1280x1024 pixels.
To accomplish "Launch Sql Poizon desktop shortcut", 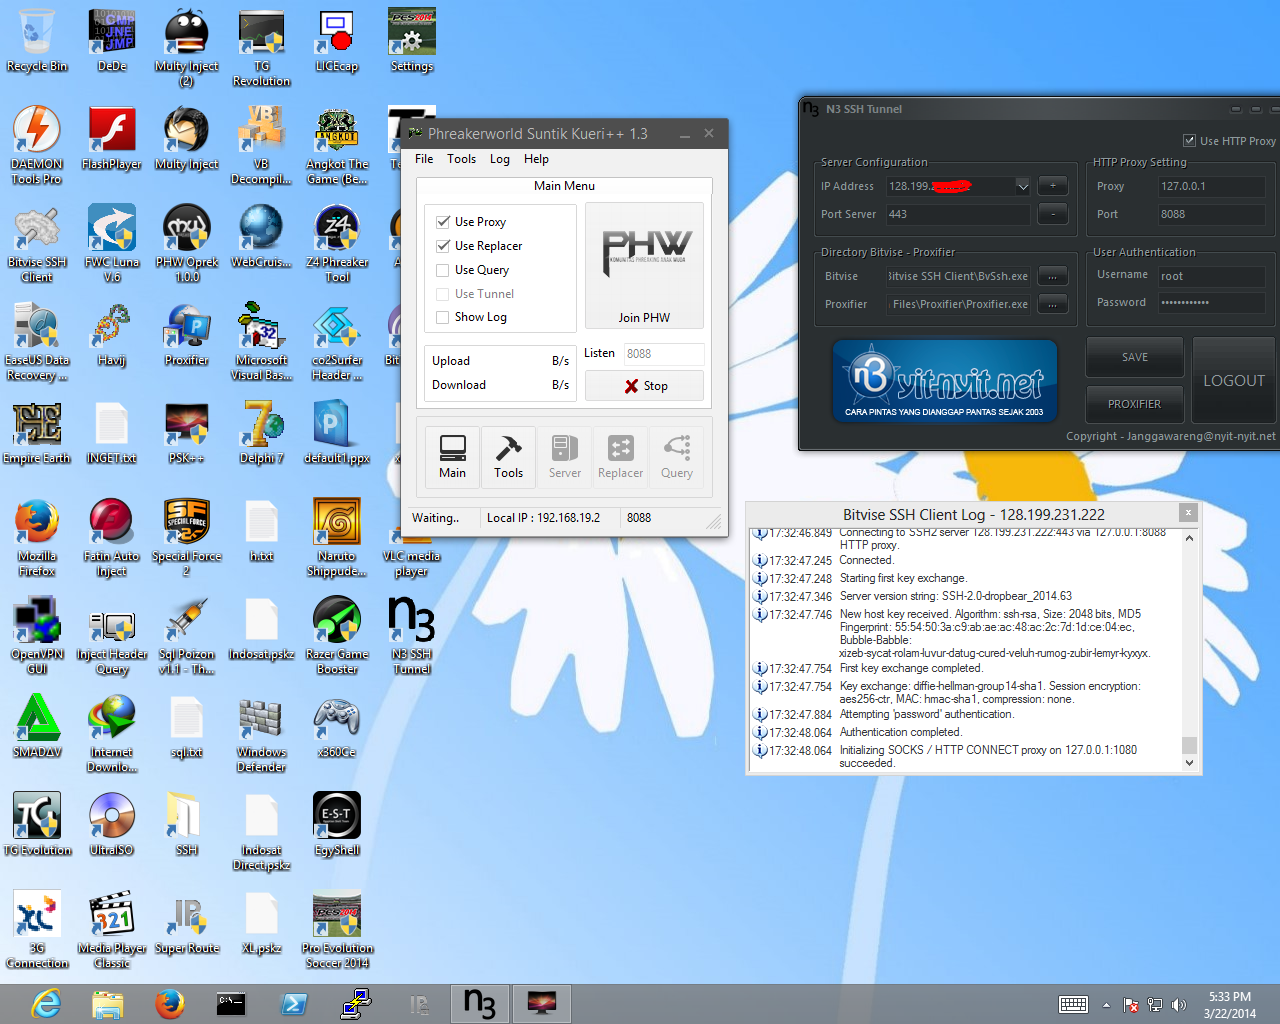I will 187,635.
